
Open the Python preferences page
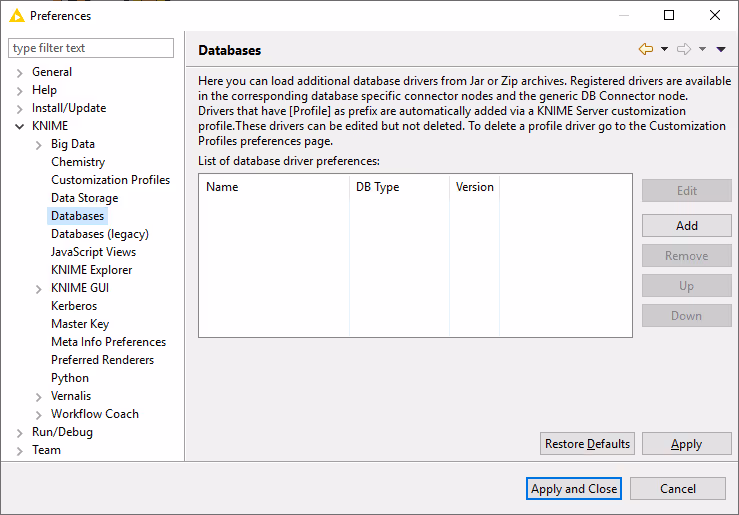(70, 378)
